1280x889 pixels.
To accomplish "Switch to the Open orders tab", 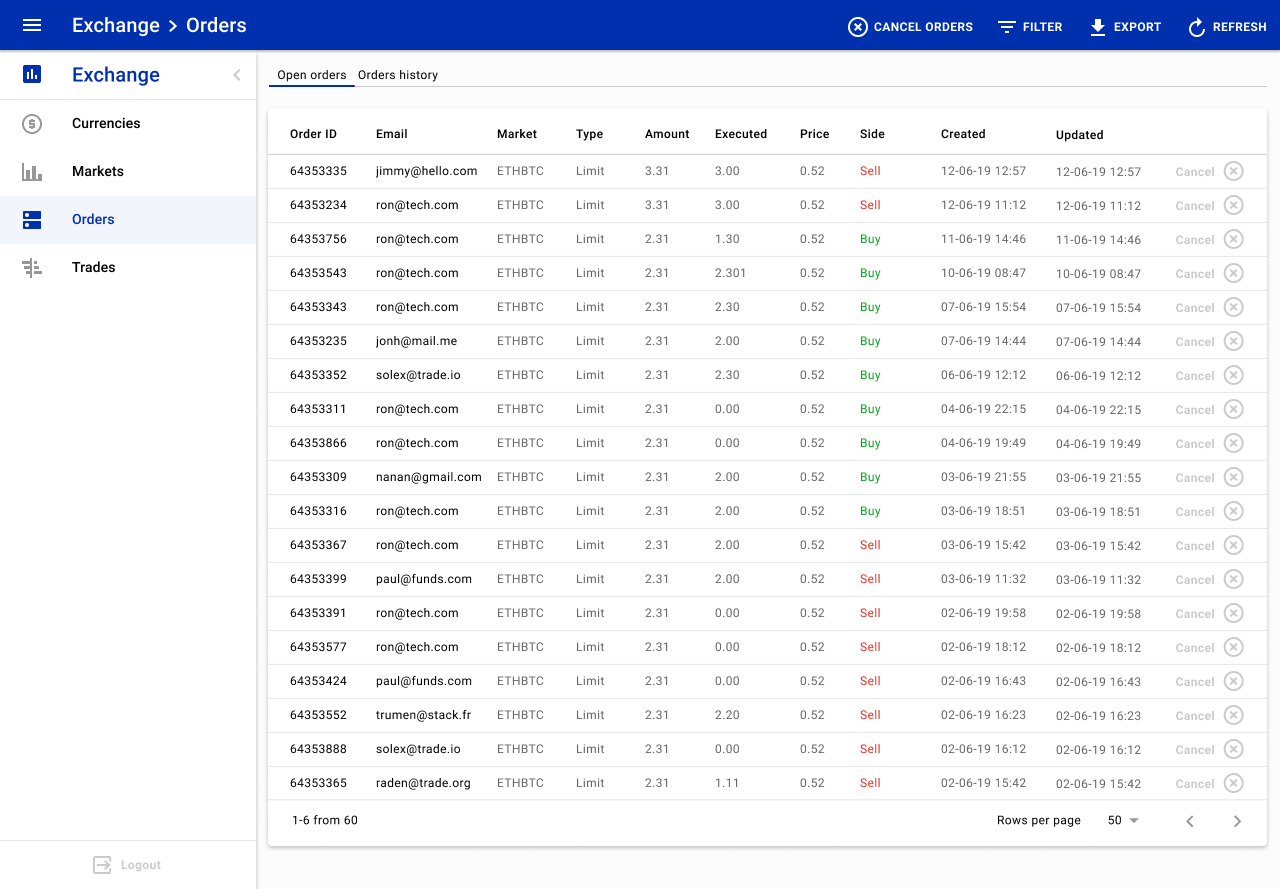I will 312,75.
